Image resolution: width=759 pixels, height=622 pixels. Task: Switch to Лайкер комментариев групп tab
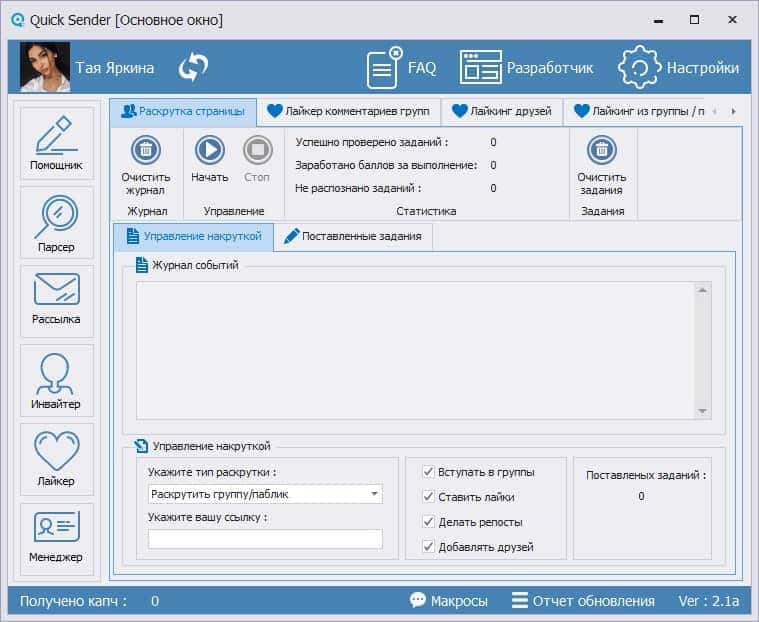coord(349,111)
